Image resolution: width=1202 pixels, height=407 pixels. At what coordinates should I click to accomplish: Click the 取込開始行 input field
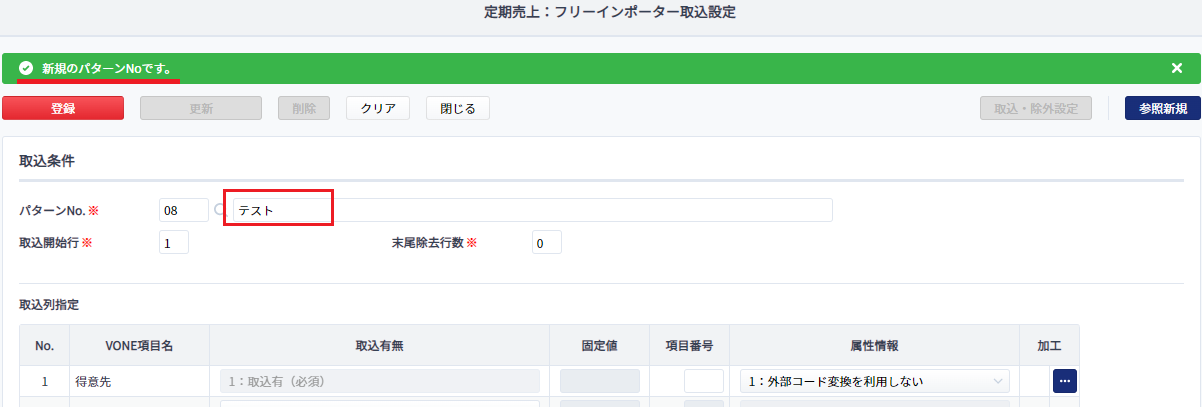pos(174,242)
